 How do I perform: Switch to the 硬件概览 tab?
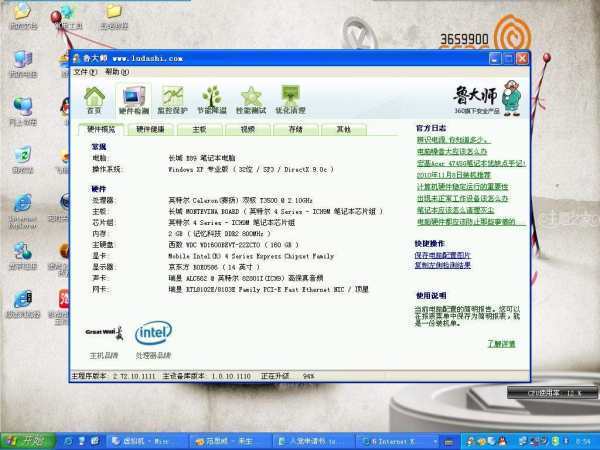(x=101, y=129)
